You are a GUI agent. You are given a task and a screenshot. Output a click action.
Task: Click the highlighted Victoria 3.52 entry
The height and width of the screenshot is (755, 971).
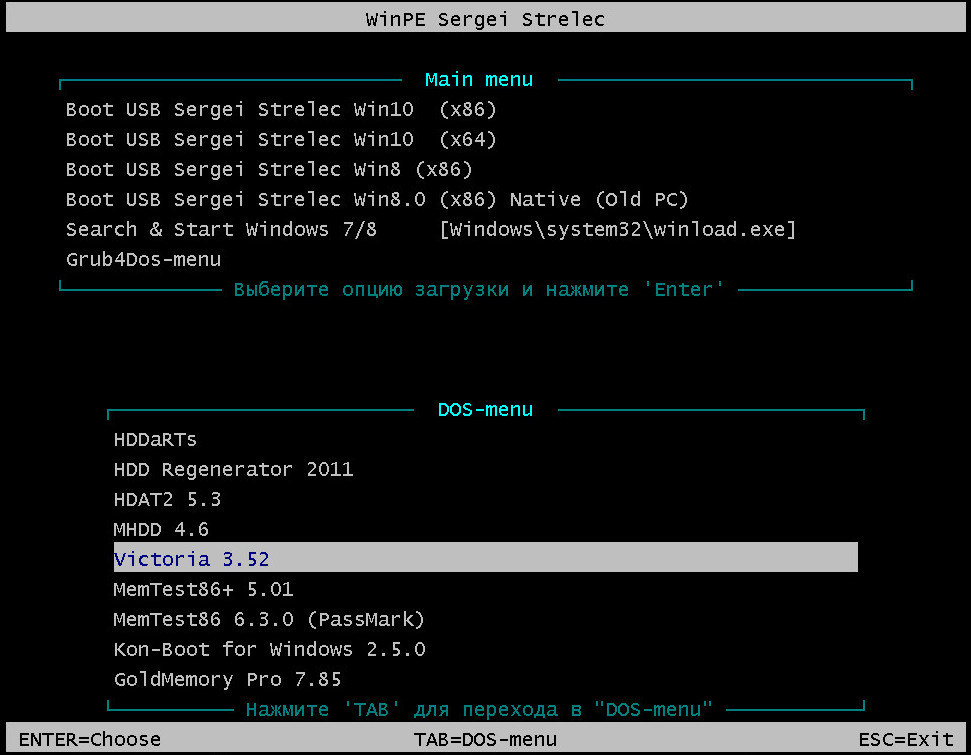click(486, 557)
